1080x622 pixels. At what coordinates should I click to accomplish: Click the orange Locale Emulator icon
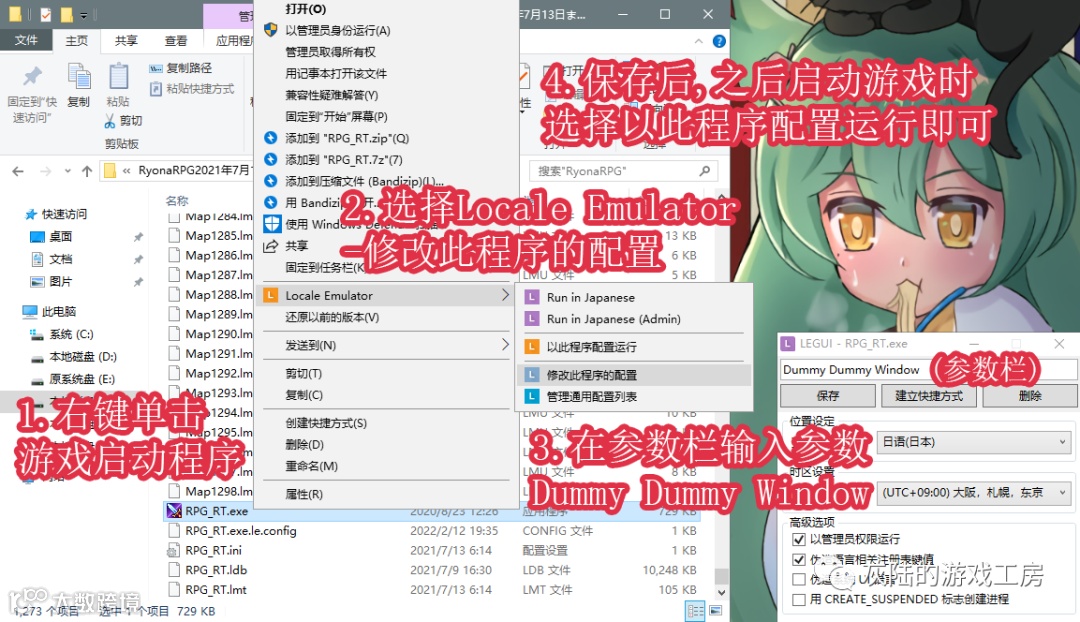tap(271, 296)
